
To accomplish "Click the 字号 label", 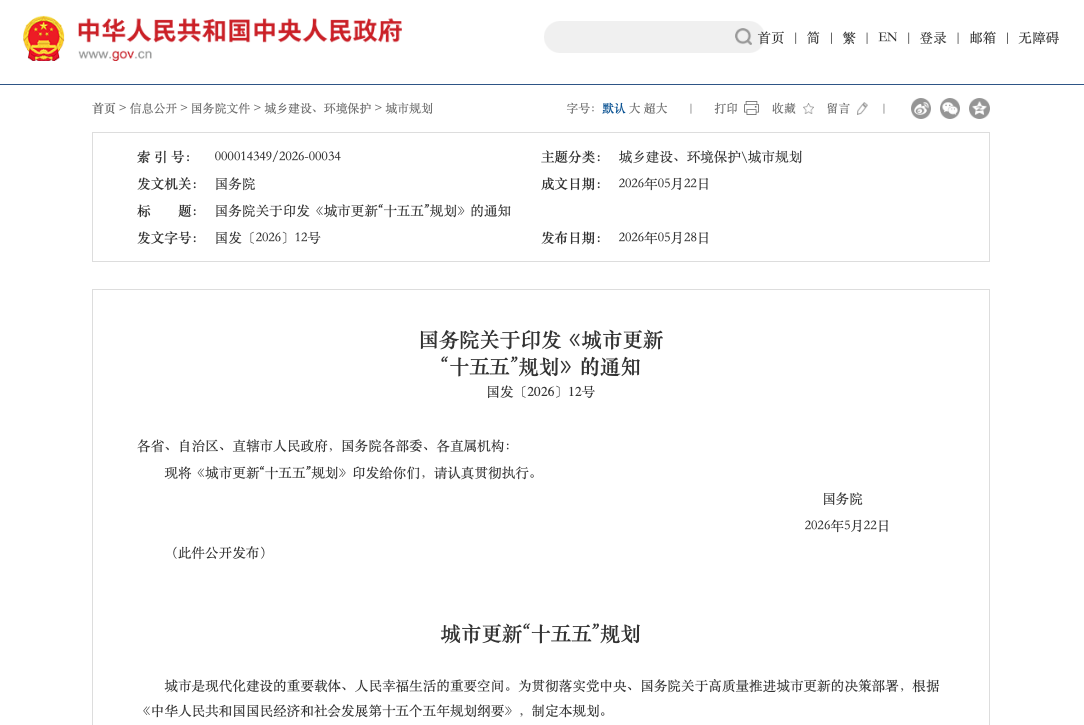I will [x=580, y=109].
